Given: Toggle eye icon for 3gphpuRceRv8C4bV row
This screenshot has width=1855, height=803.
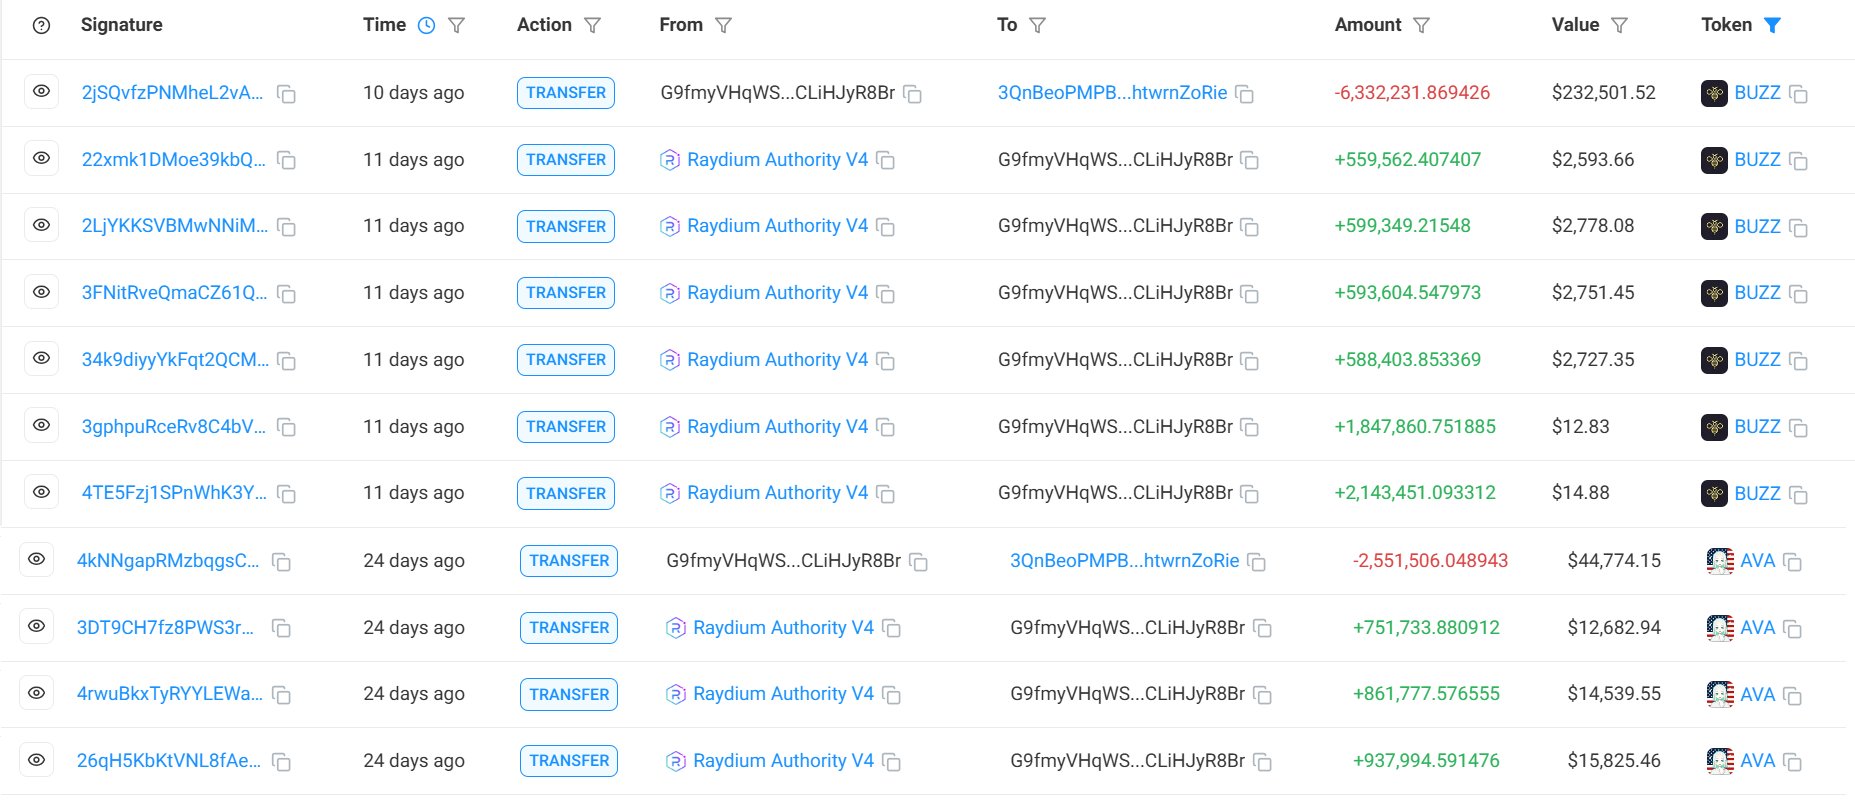Looking at the screenshot, I should click(x=41, y=425).
